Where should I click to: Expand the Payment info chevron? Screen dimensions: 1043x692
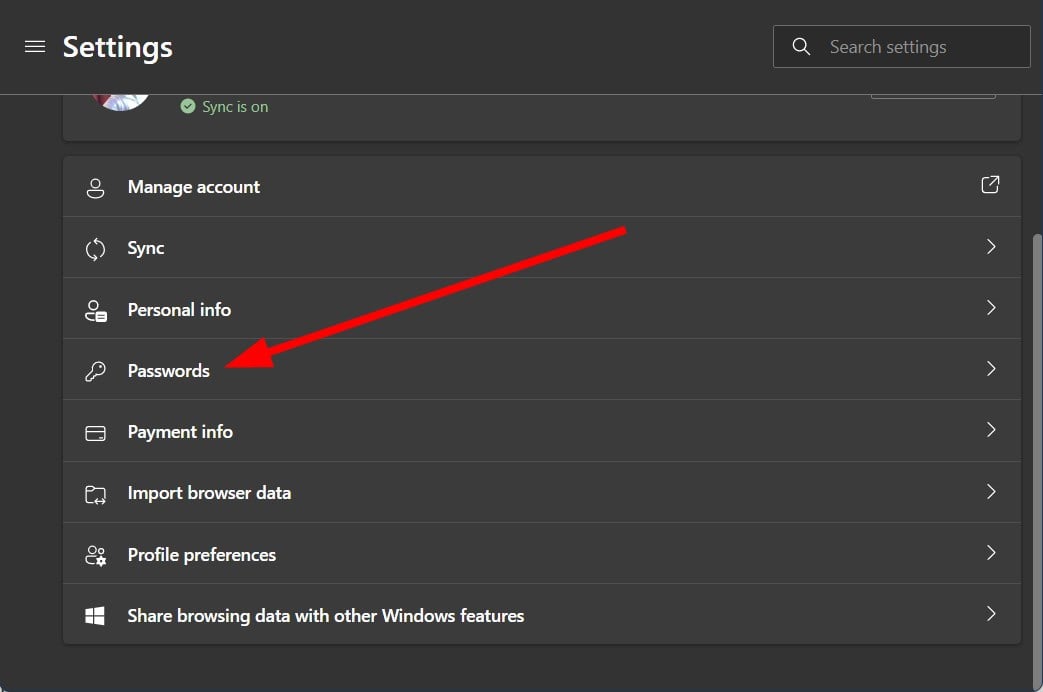point(991,430)
